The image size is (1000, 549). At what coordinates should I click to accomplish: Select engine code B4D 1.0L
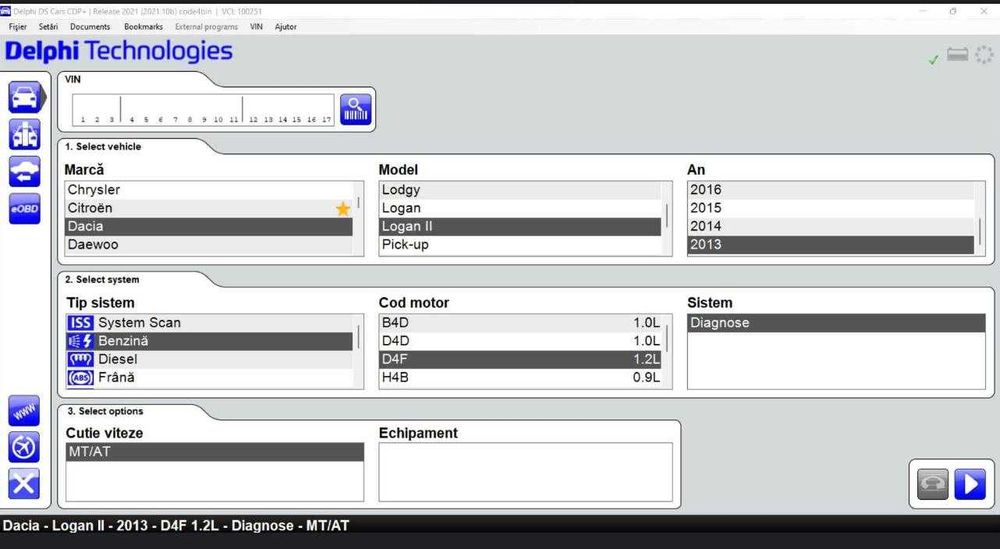pyautogui.click(x=520, y=323)
